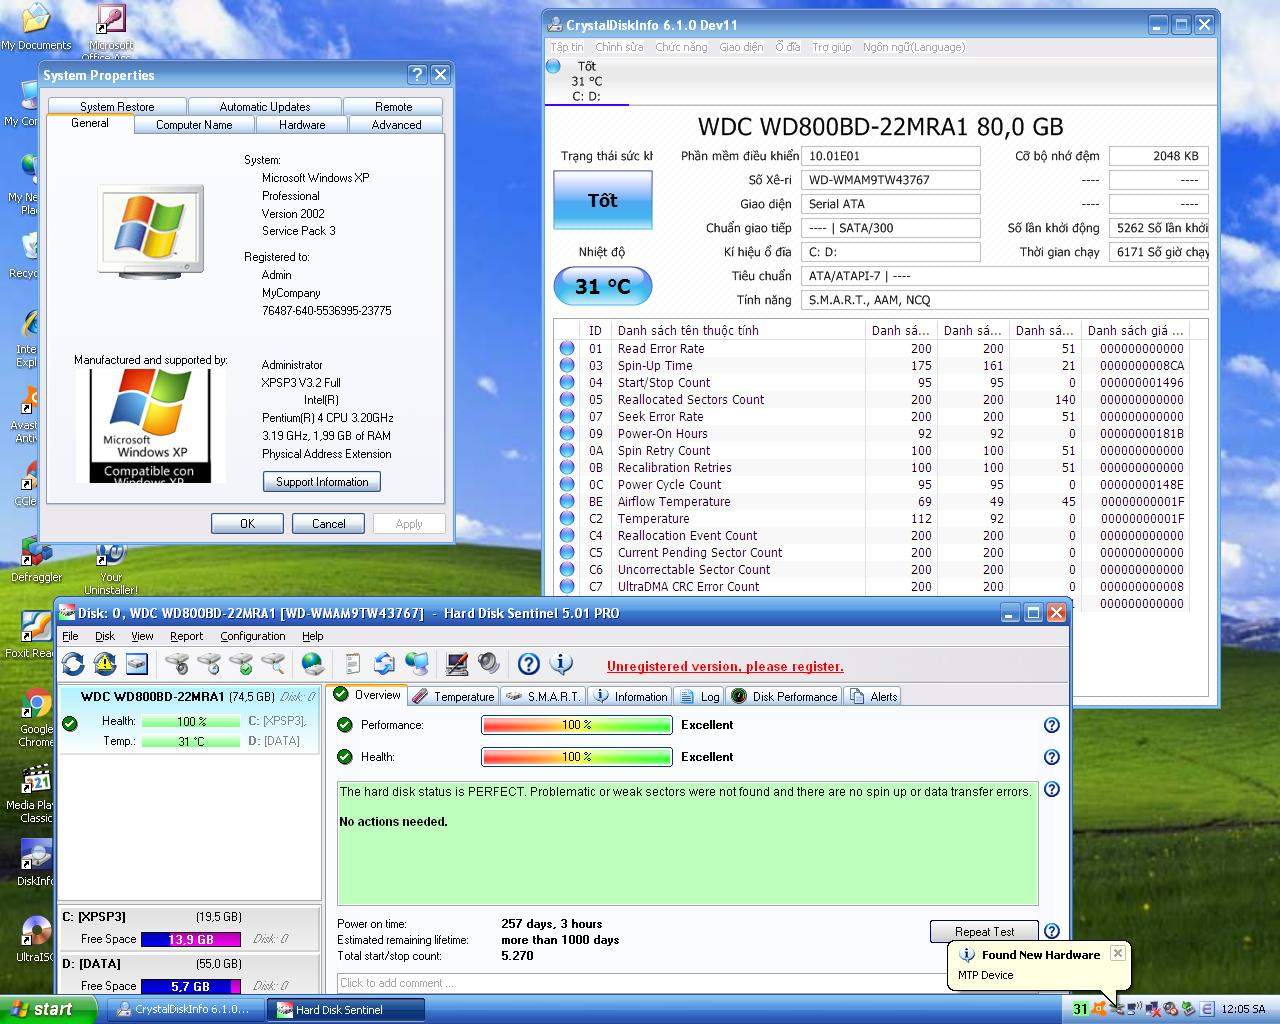Click Cancel in System Properties
Image resolution: width=1280 pixels, height=1024 pixels.
click(x=328, y=523)
